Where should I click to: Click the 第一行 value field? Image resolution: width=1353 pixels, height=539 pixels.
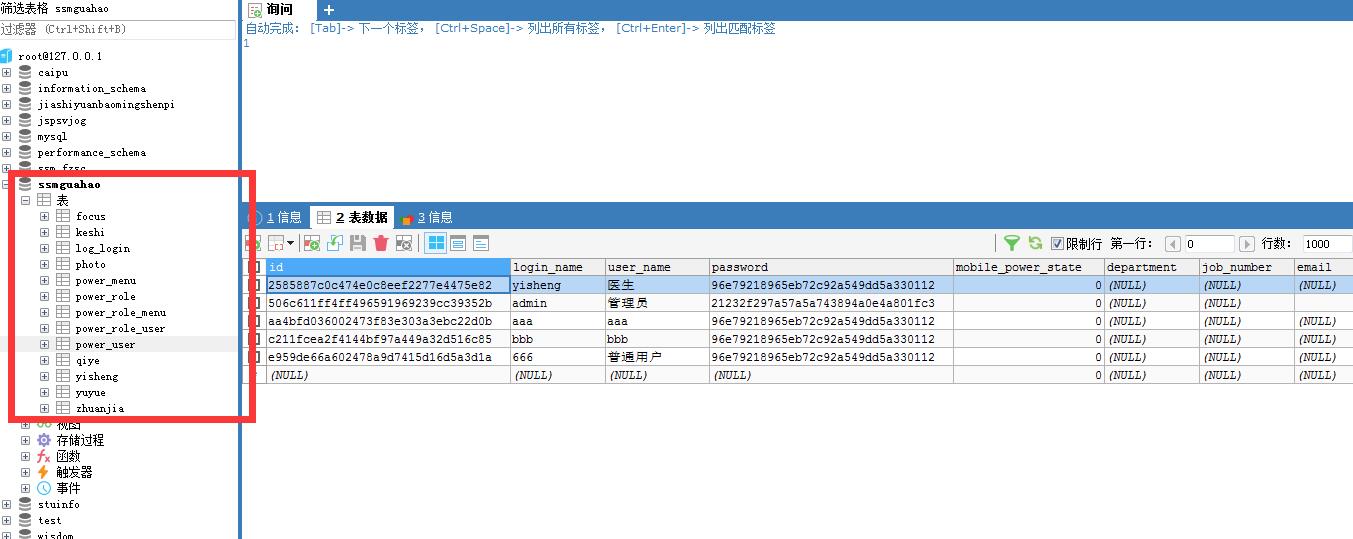1209,244
